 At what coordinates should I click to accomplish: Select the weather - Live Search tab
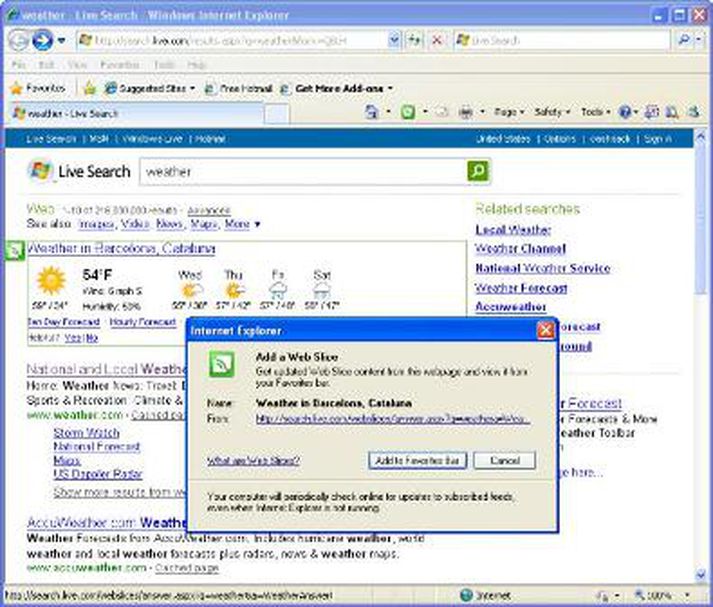(134, 113)
